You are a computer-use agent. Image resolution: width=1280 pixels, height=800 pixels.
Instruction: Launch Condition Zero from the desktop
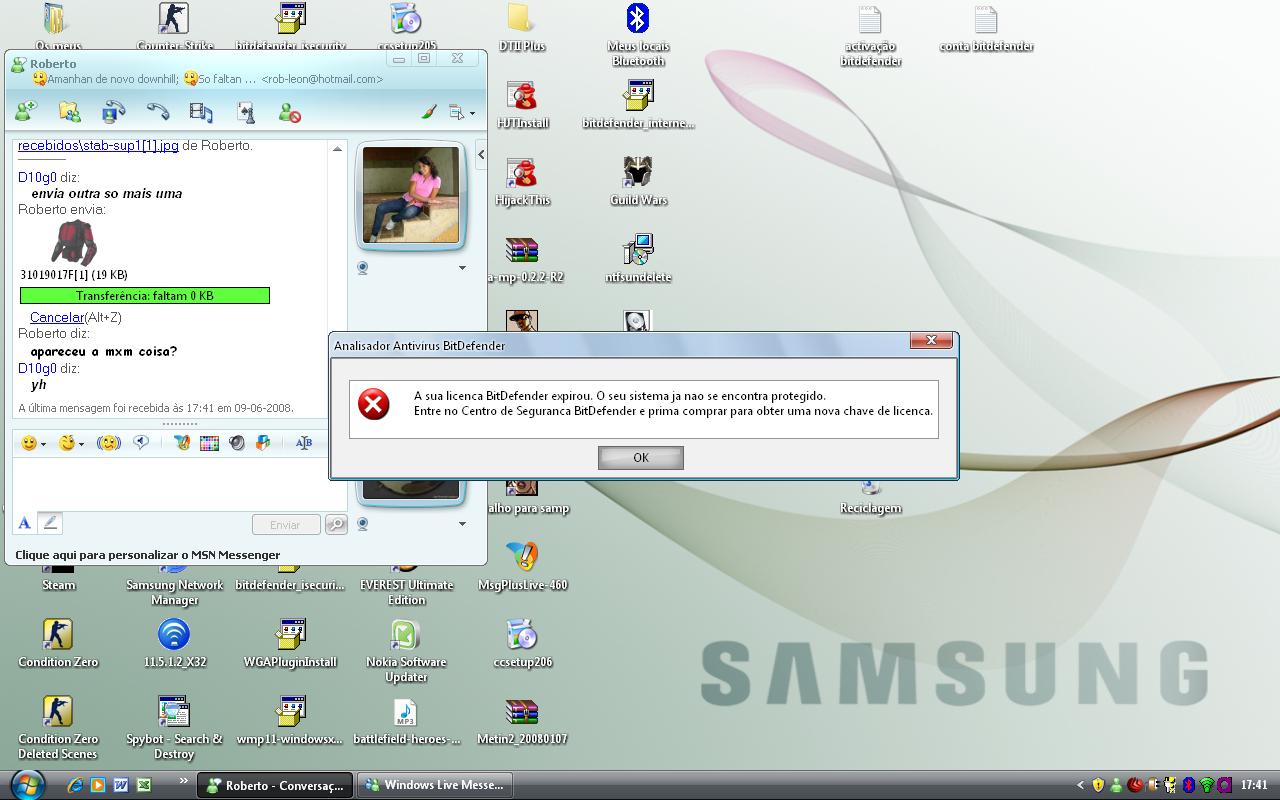[x=58, y=643]
